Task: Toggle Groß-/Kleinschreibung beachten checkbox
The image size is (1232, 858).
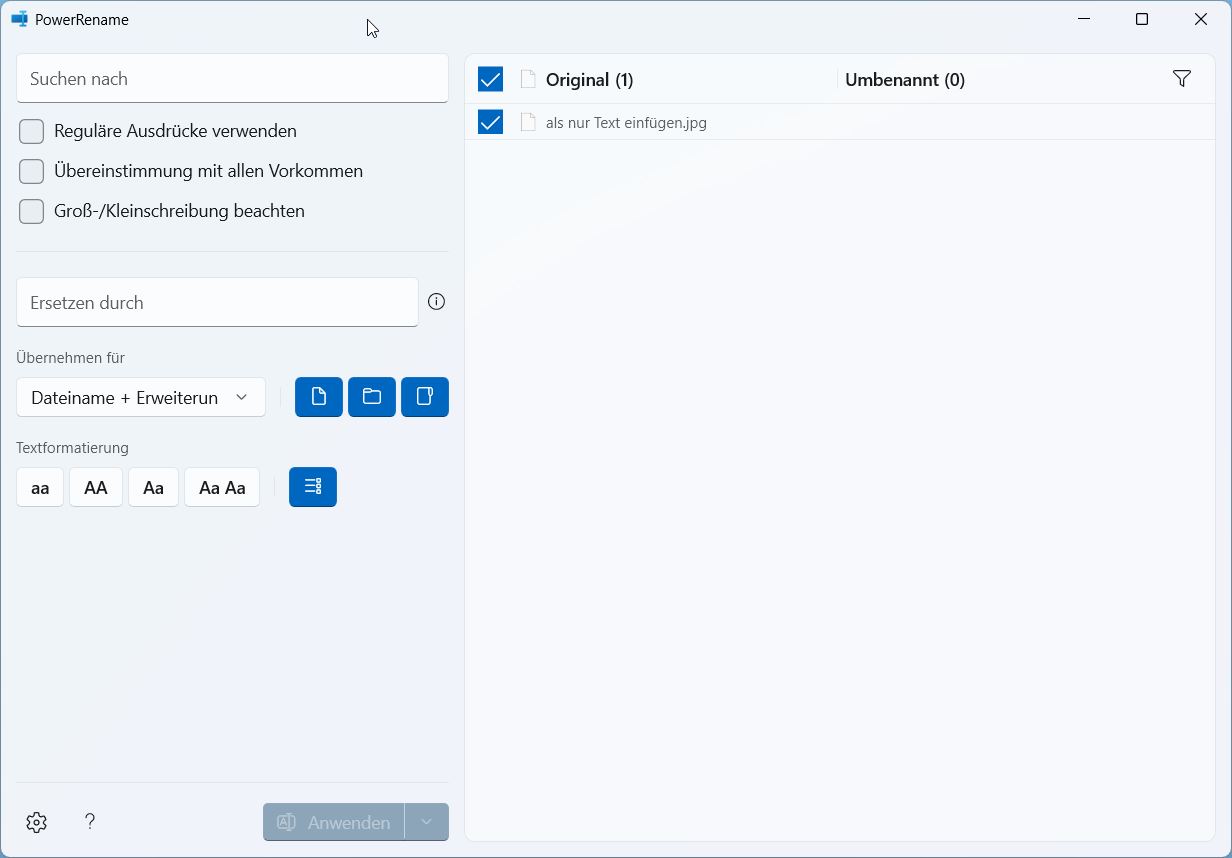Action: coord(32,211)
